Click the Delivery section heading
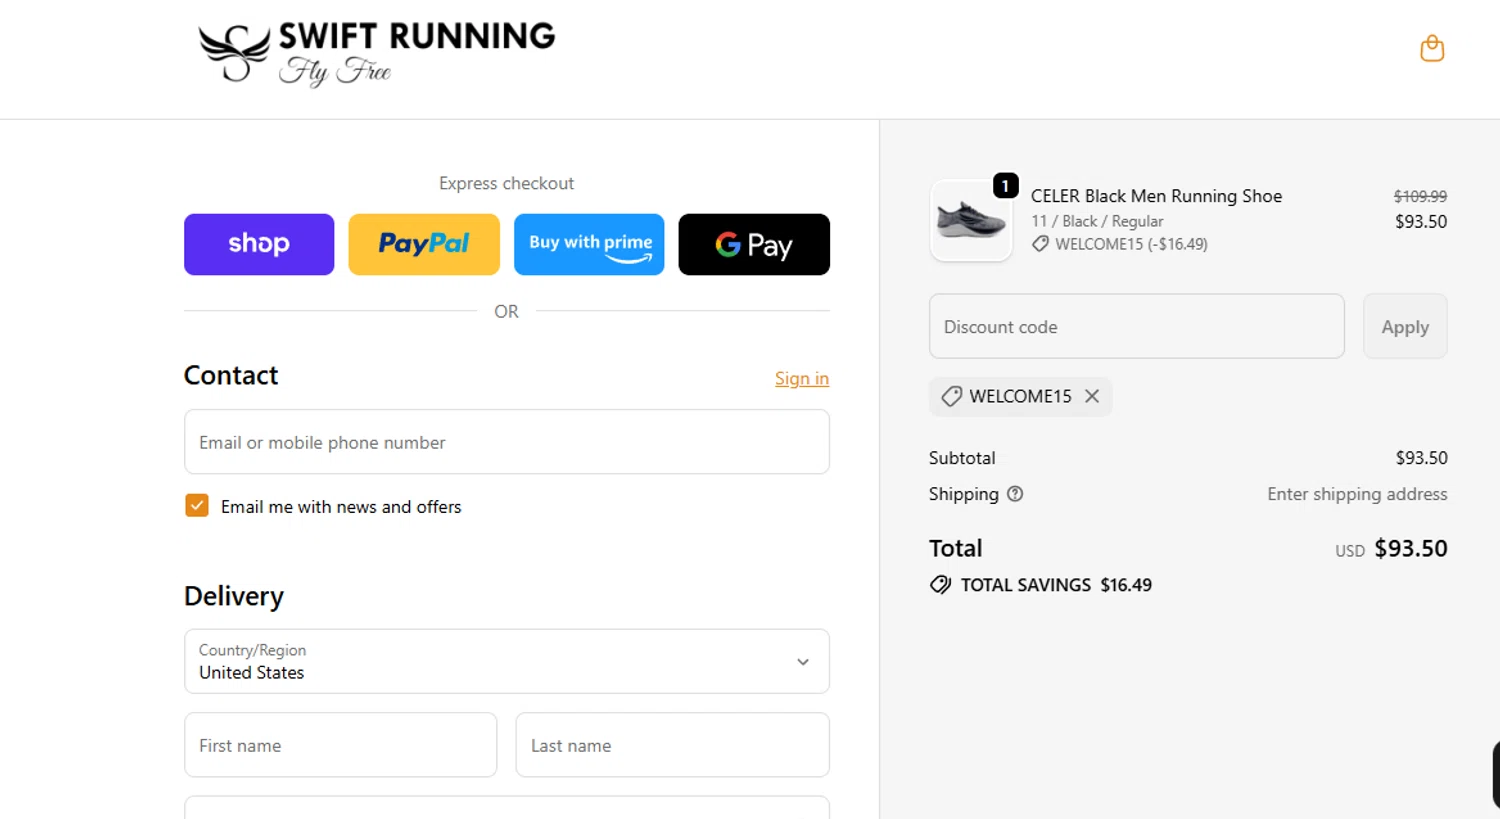 tap(234, 596)
